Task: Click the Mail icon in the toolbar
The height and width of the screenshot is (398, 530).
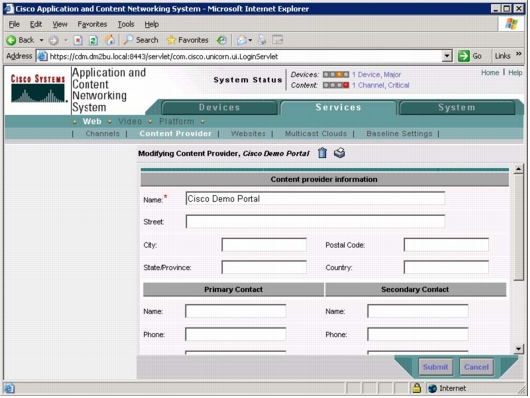Action: pos(241,40)
